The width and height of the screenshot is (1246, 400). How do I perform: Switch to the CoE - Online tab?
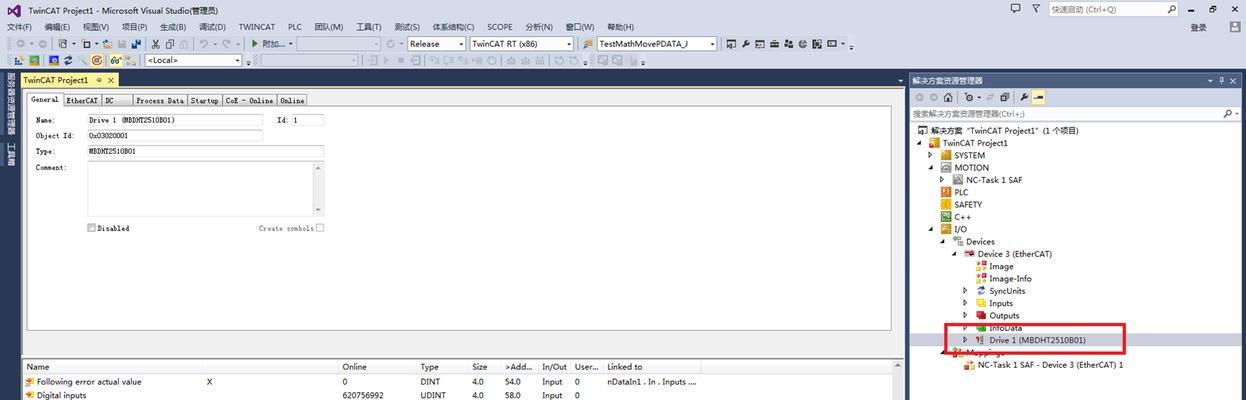pyautogui.click(x=249, y=101)
